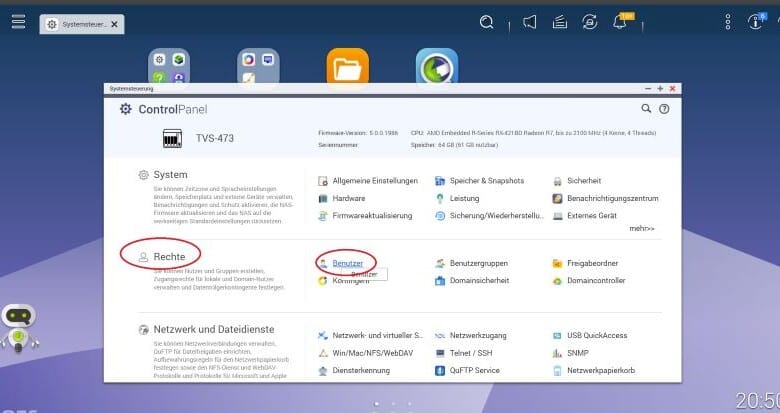
Task: Open the bell notifications icon
Action: pyautogui.click(x=620, y=22)
